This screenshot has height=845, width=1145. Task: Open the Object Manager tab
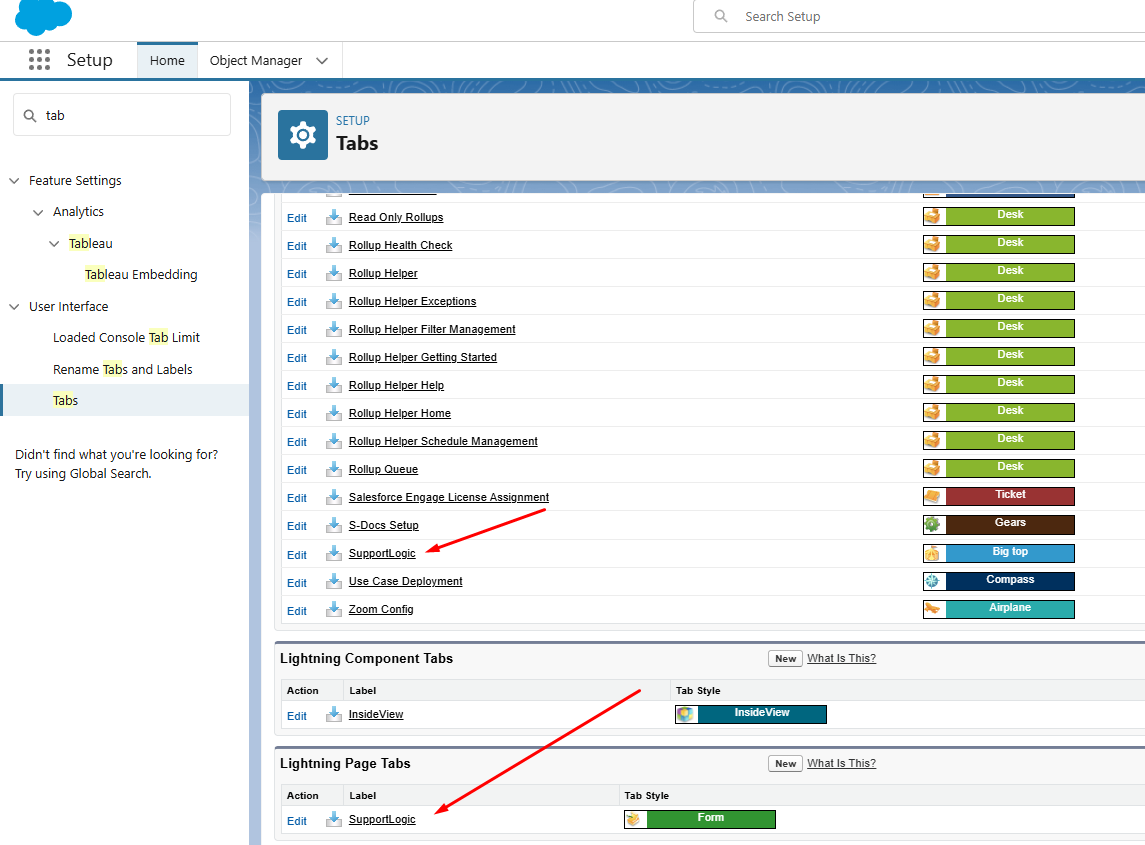tap(256, 61)
